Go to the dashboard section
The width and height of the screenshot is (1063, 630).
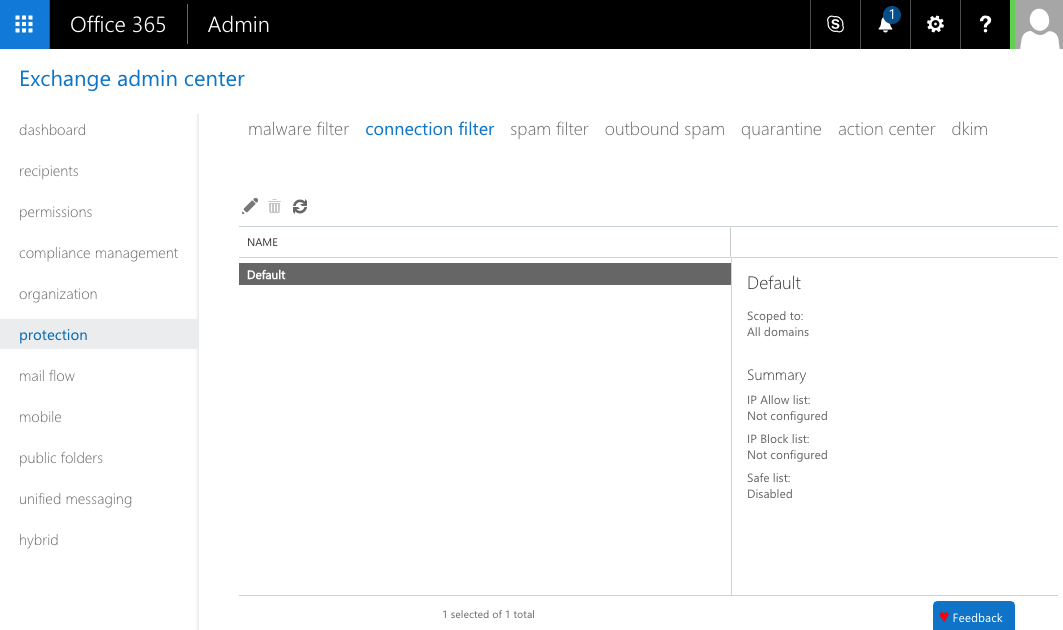(x=52, y=130)
